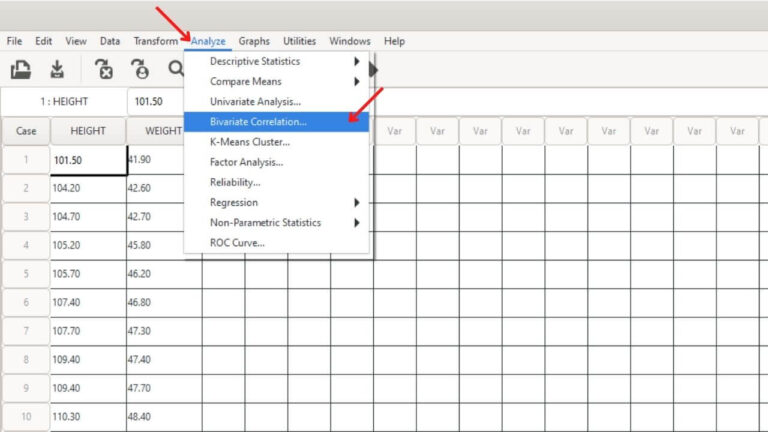Open the Windows menu
This screenshot has width=768, height=432.
click(350, 41)
